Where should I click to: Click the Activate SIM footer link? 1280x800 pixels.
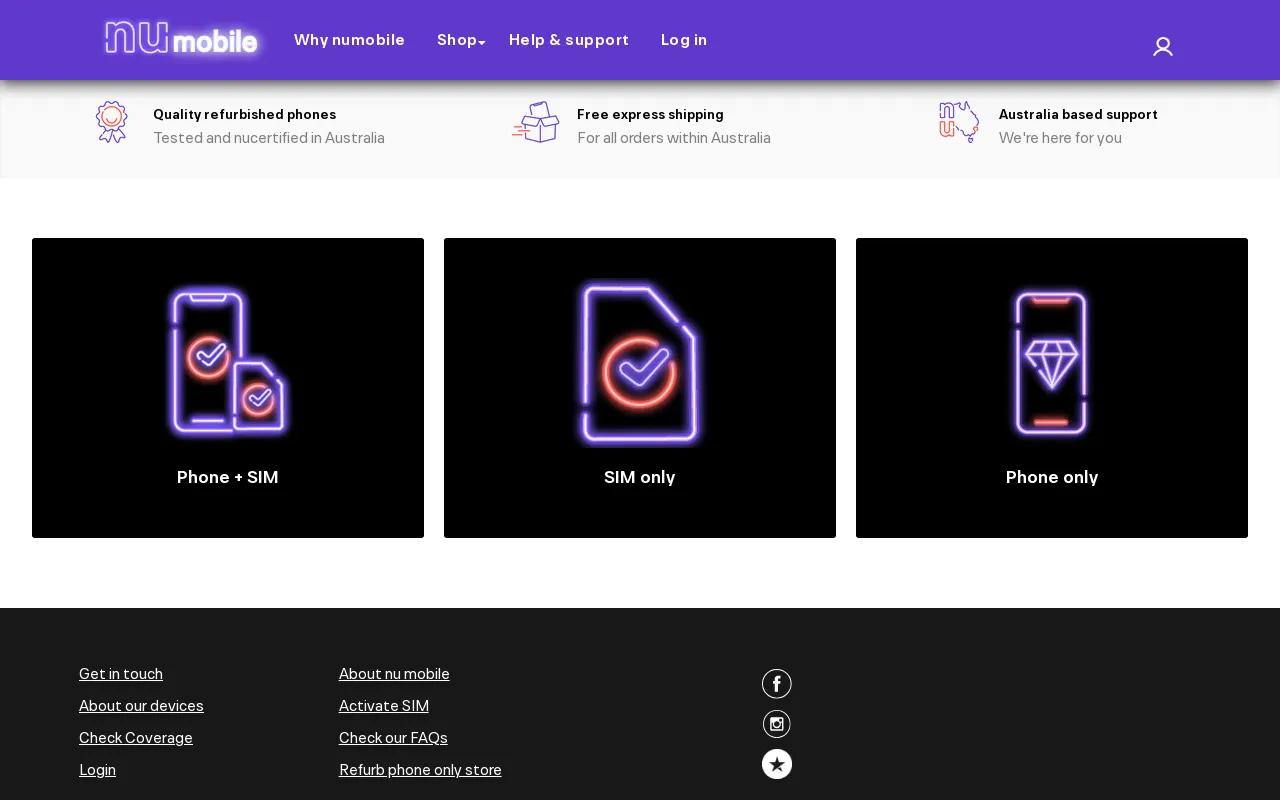[x=384, y=706]
